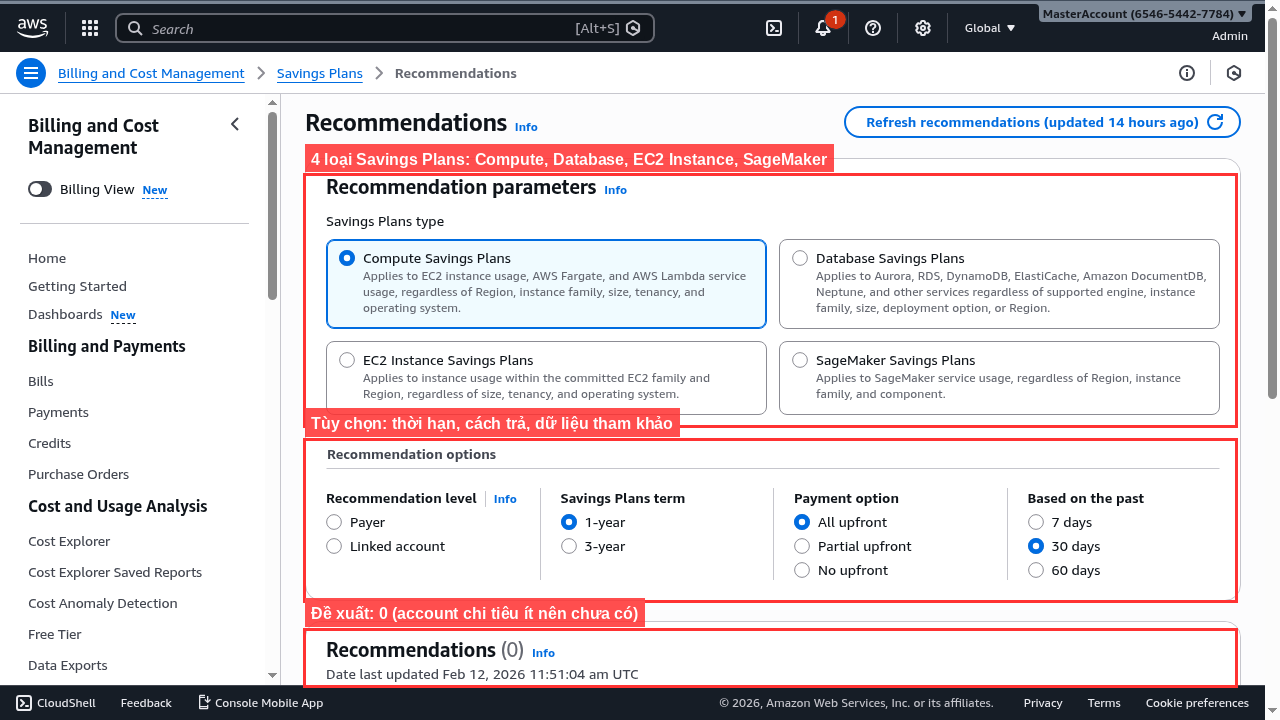The width and height of the screenshot is (1280, 720).
Task: Open settings gear in top bar
Action: coord(923,28)
